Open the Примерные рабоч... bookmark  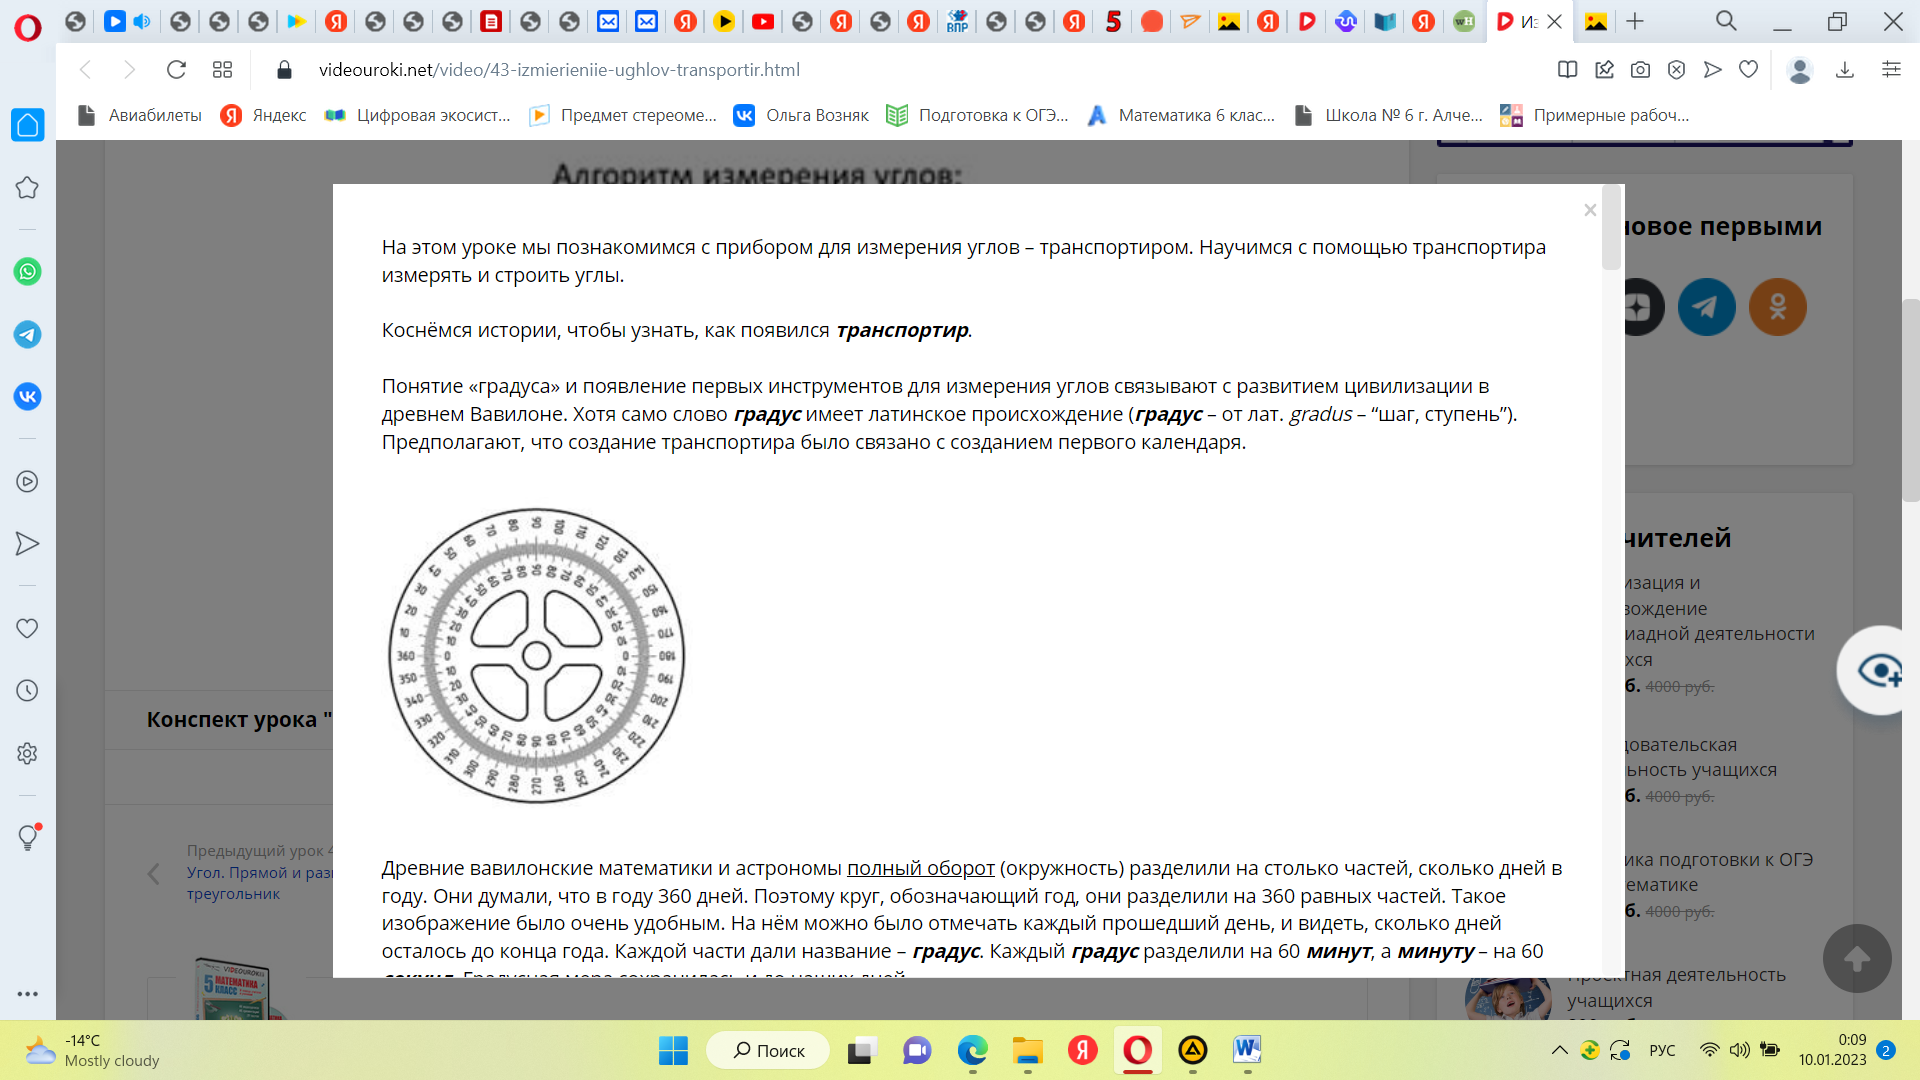click(x=1595, y=115)
